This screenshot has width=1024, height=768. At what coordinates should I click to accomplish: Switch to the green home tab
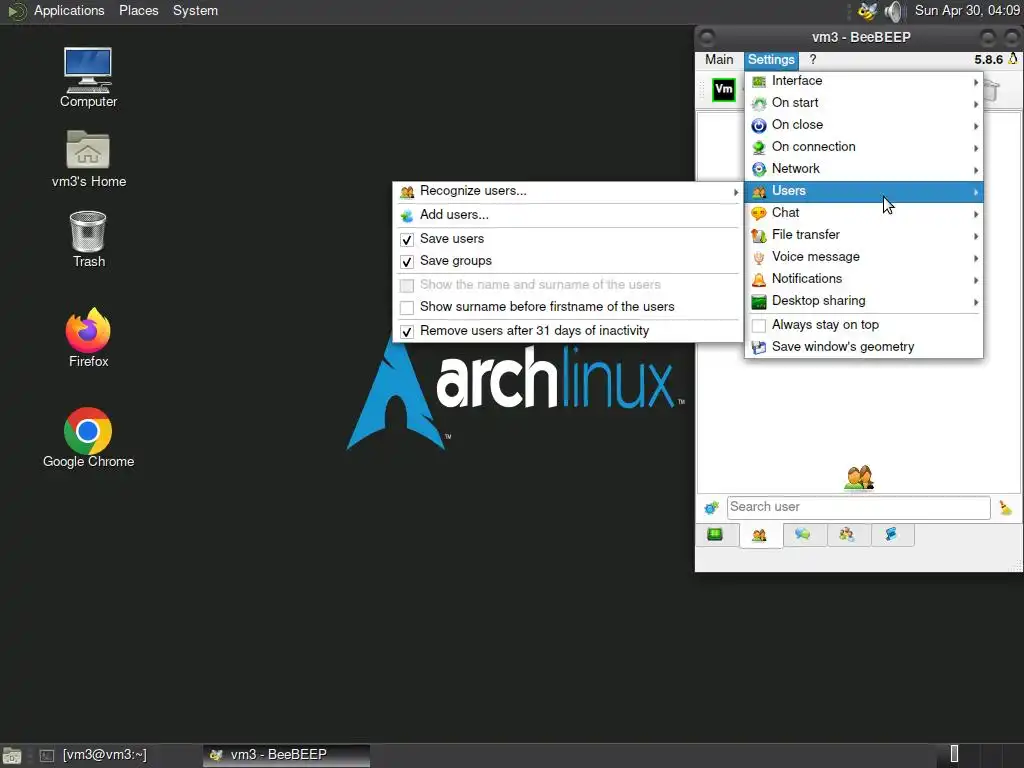pyautogui.click(x=715, y=535)
